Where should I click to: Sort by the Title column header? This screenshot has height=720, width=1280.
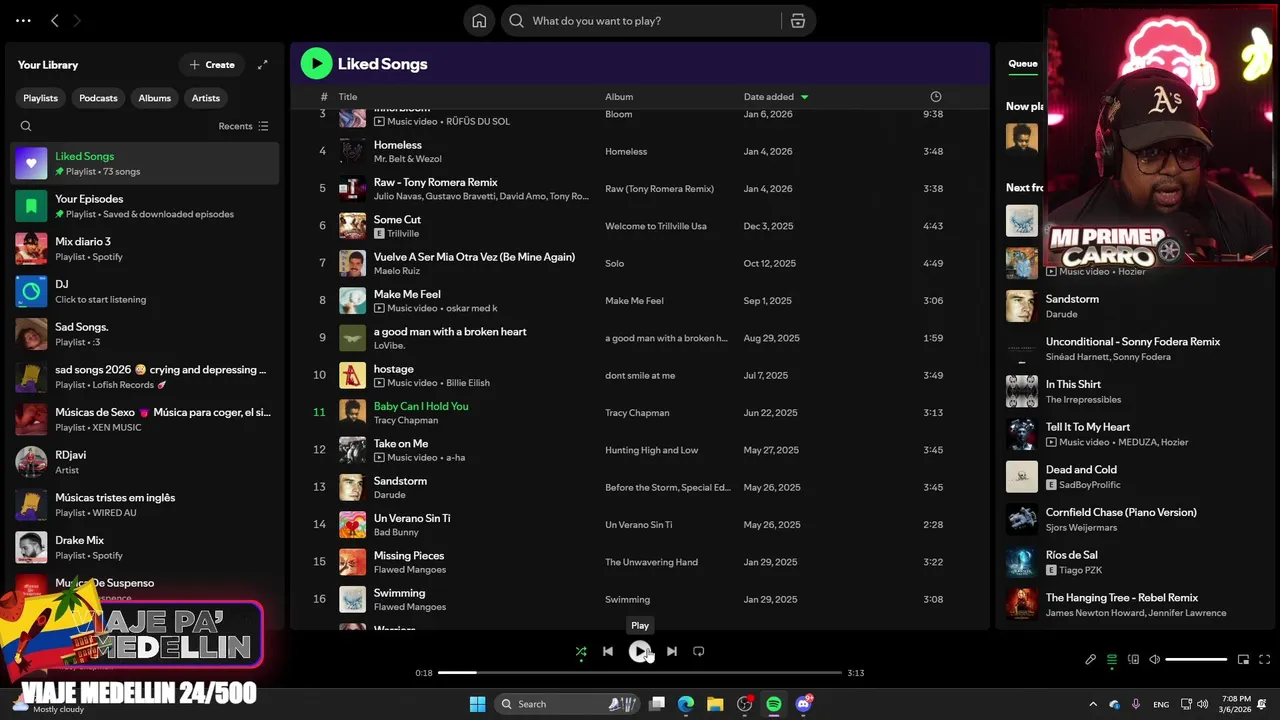pyautogui.click(x=347, y=97)
